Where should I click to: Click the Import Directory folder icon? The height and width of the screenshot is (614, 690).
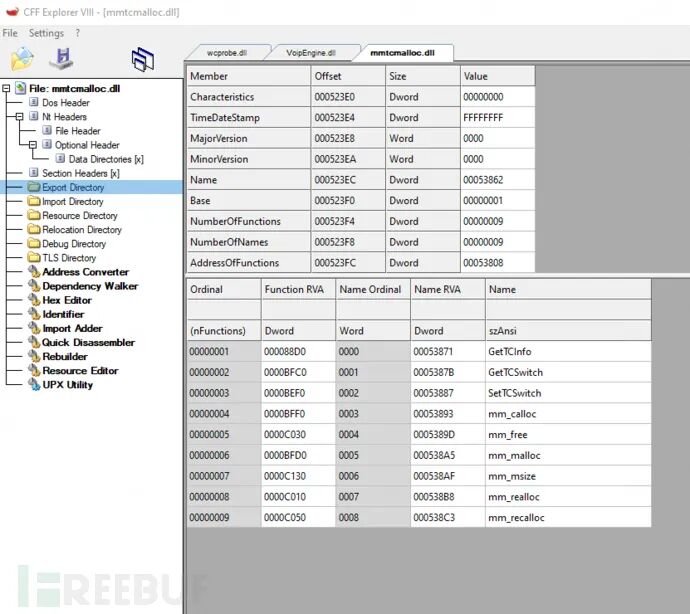pos(34,201)
